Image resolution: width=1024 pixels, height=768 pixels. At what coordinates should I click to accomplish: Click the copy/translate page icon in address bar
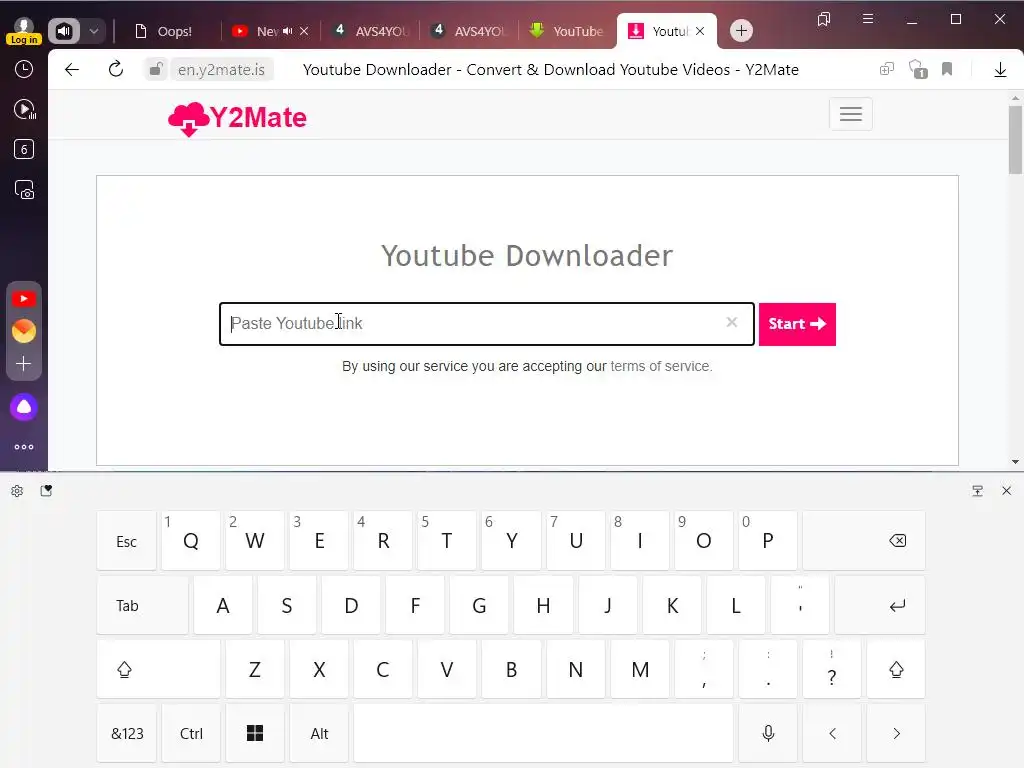pos(886,69)
